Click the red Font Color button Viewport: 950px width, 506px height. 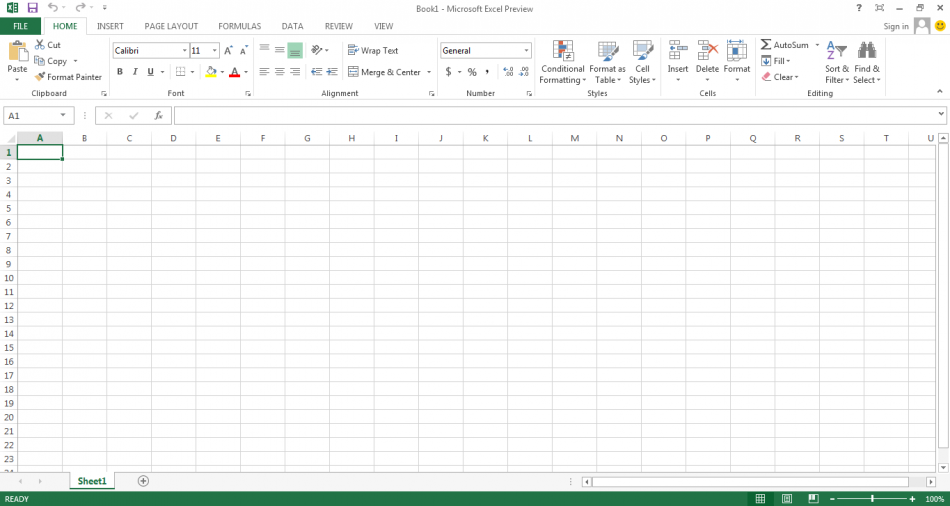pyautogui.click(x=235, y=72)
